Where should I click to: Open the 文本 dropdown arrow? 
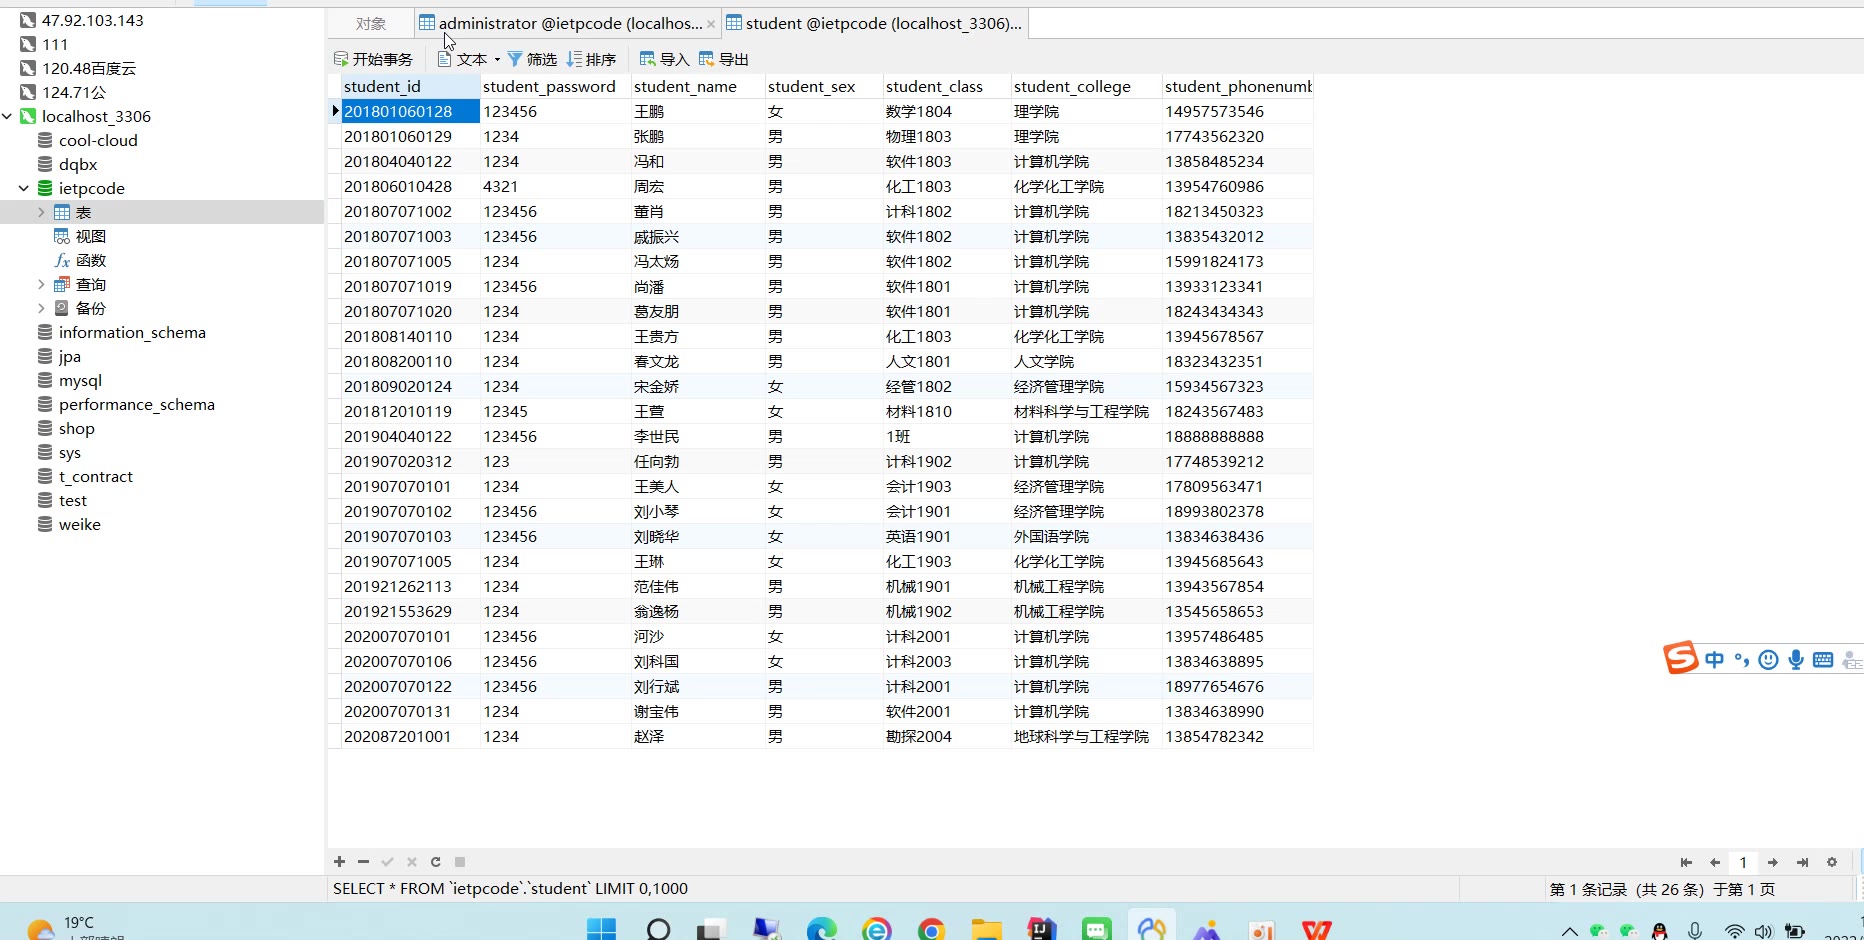(x=497, y=59)
